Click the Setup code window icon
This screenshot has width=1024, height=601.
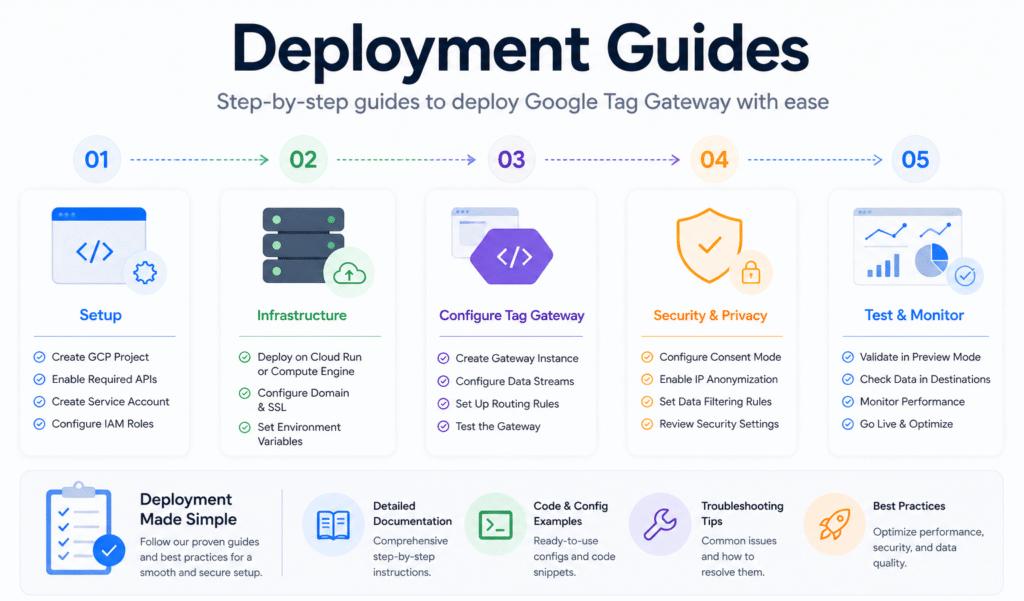coord(99,246)
